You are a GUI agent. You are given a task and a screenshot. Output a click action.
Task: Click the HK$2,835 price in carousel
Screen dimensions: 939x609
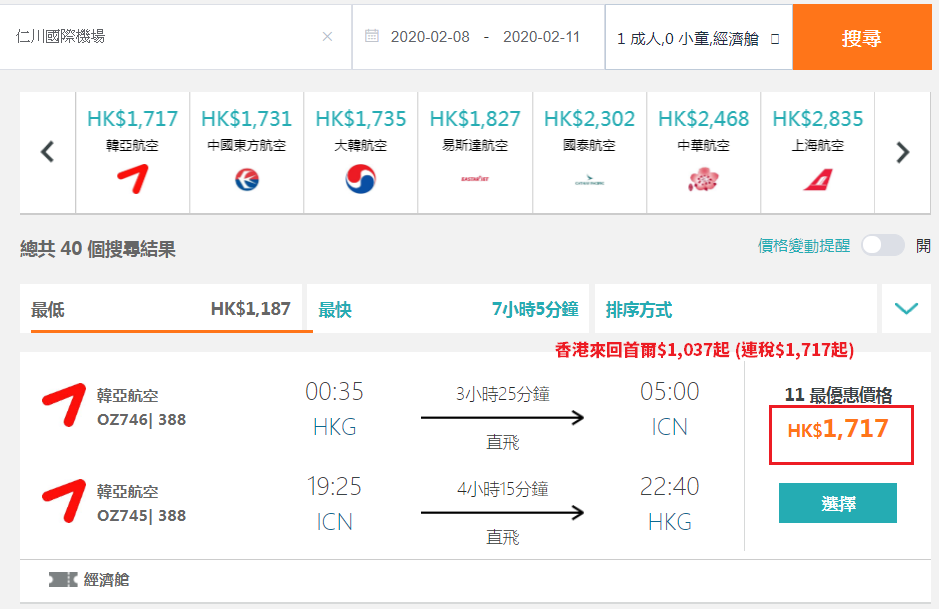point(817,119)
